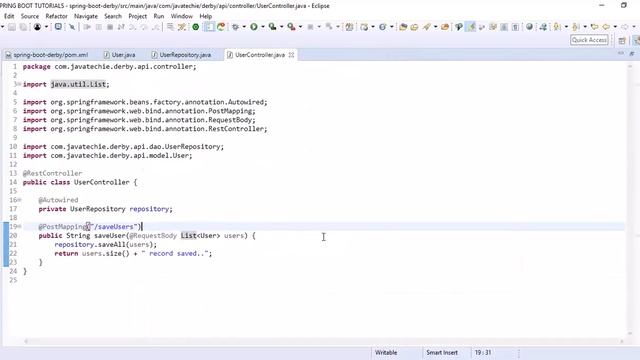Switch to the User.java tab
The width and height of the screenshot is (640, 360).
click(120, 55)
